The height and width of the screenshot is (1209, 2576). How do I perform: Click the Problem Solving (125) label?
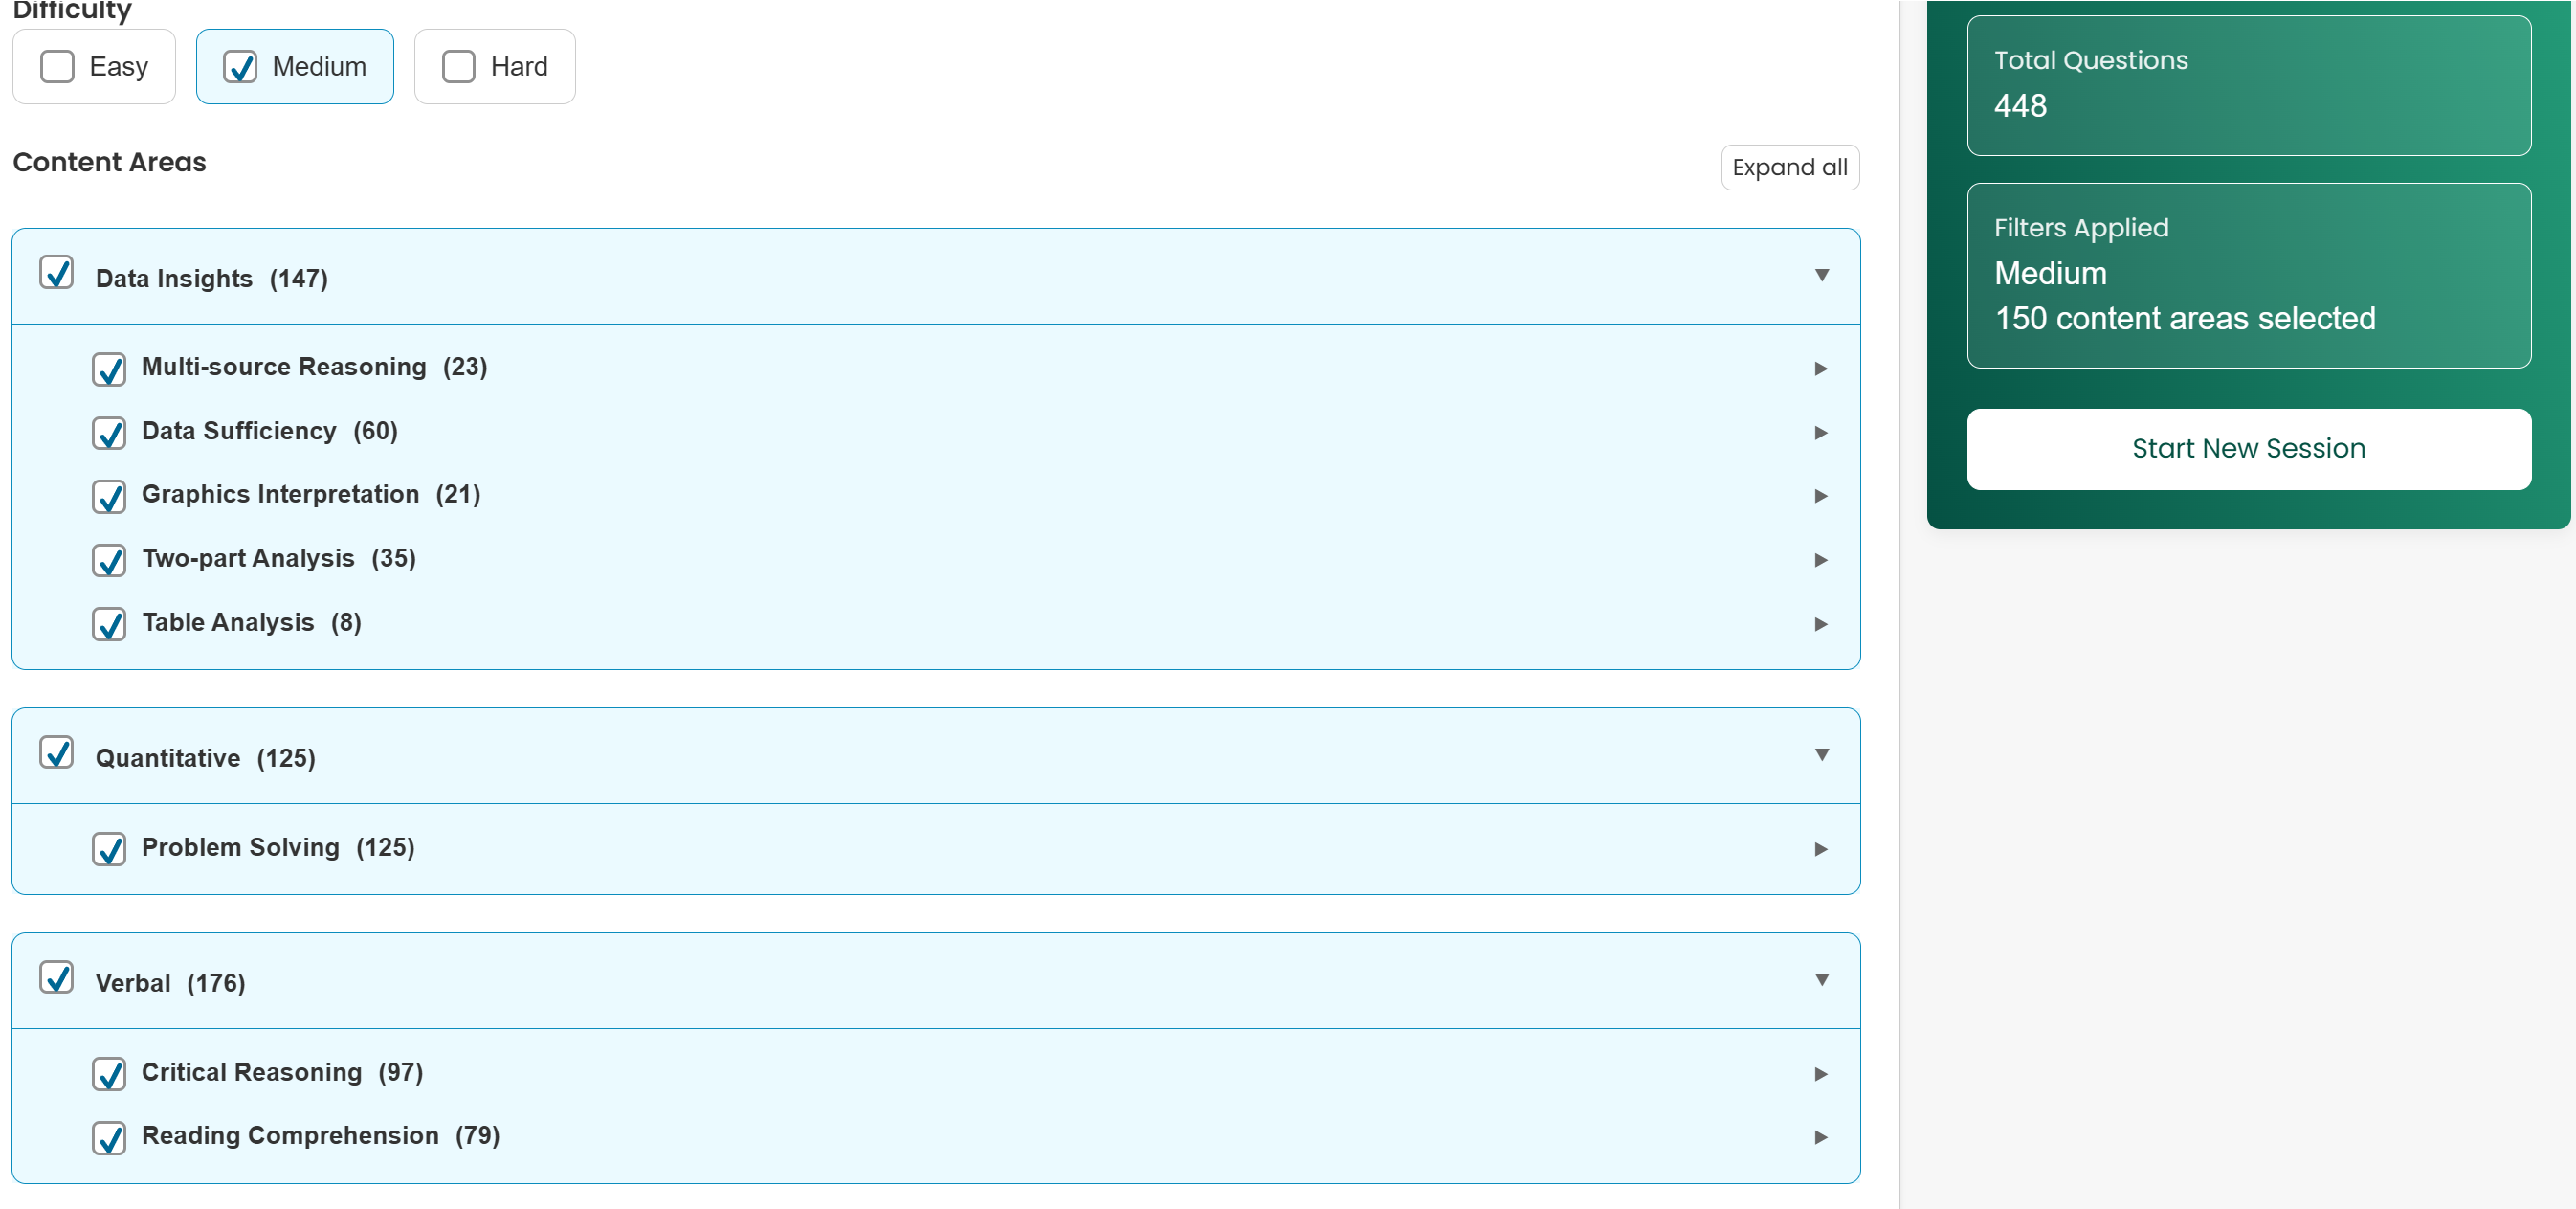278,847
